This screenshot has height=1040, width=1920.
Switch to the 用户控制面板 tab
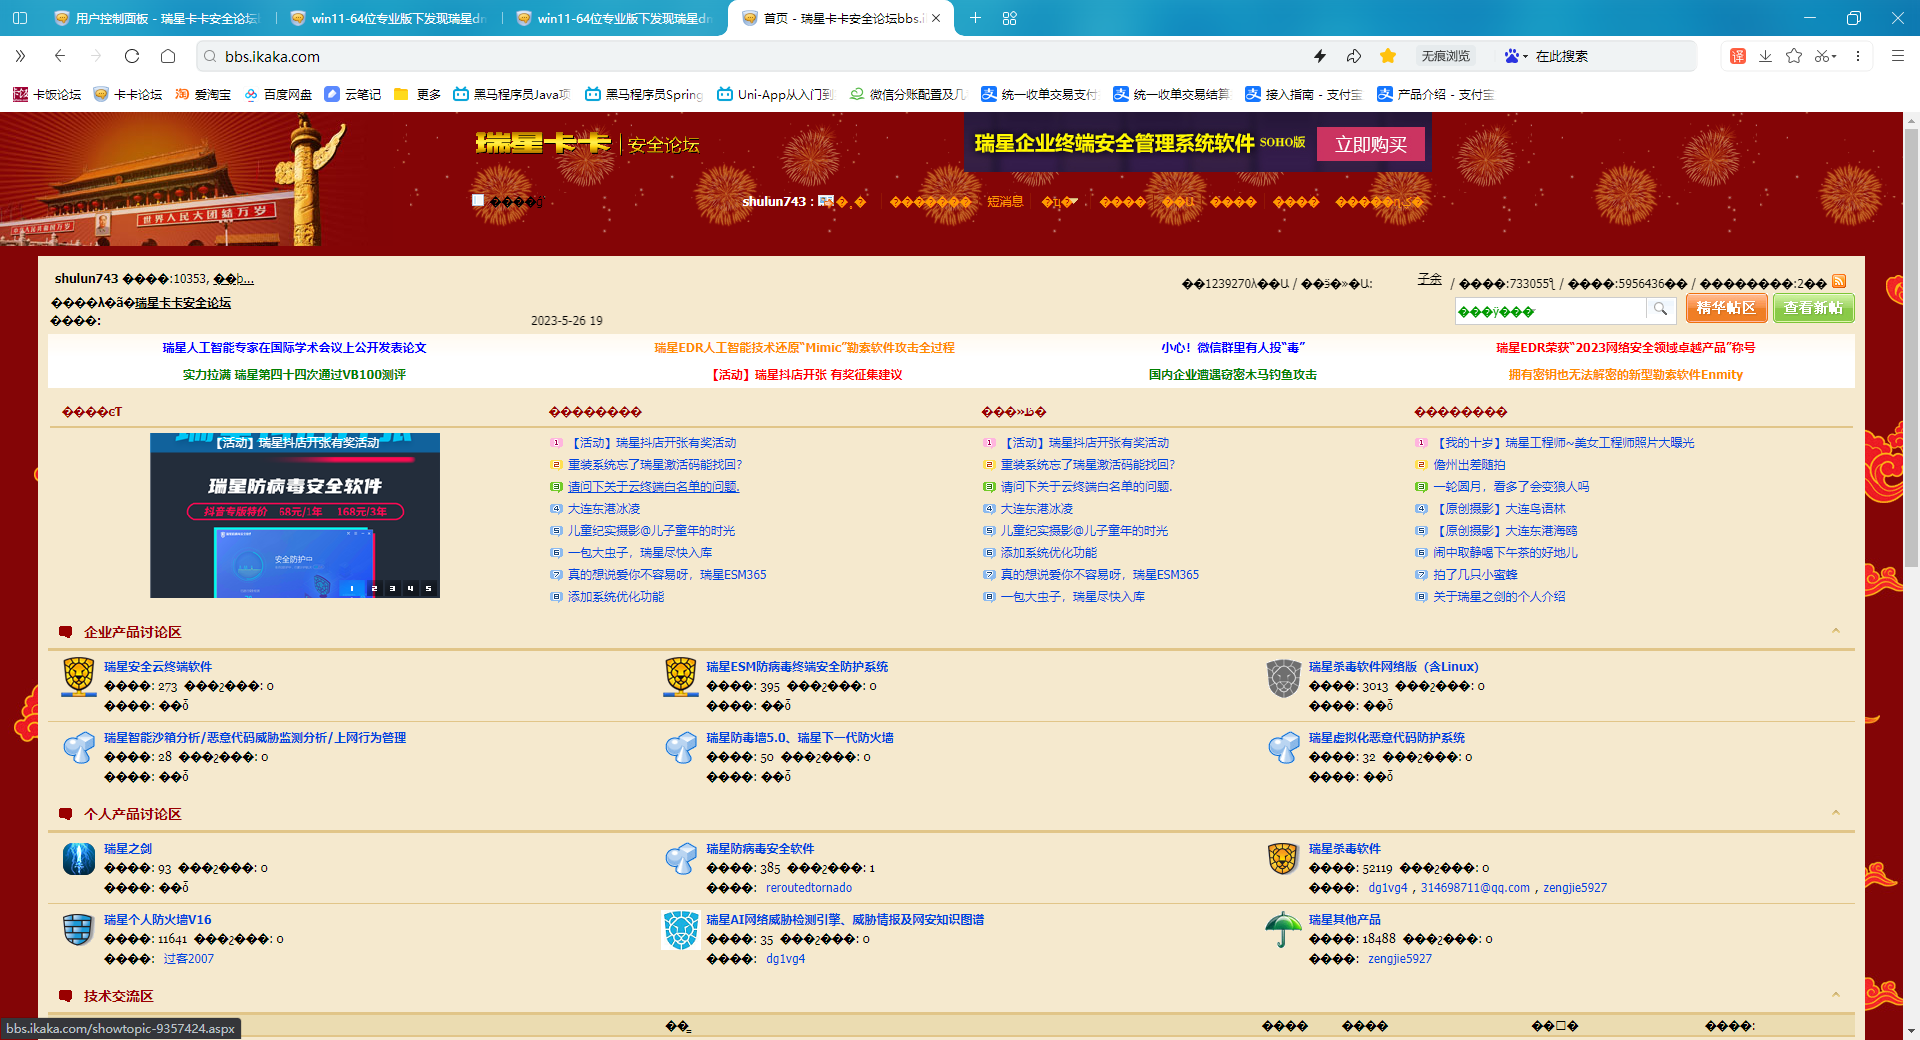pos(157,18)
